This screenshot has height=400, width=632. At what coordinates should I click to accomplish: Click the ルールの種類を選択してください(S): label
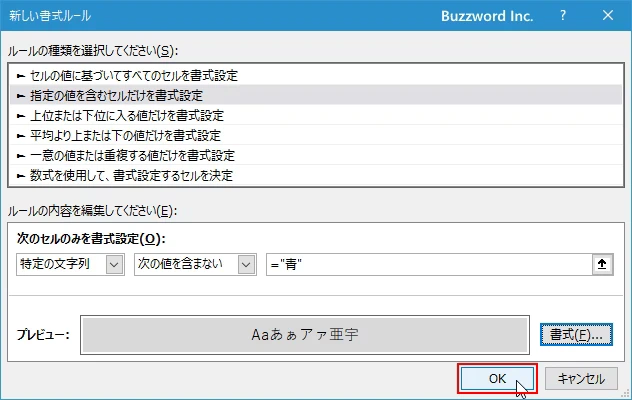93,51
